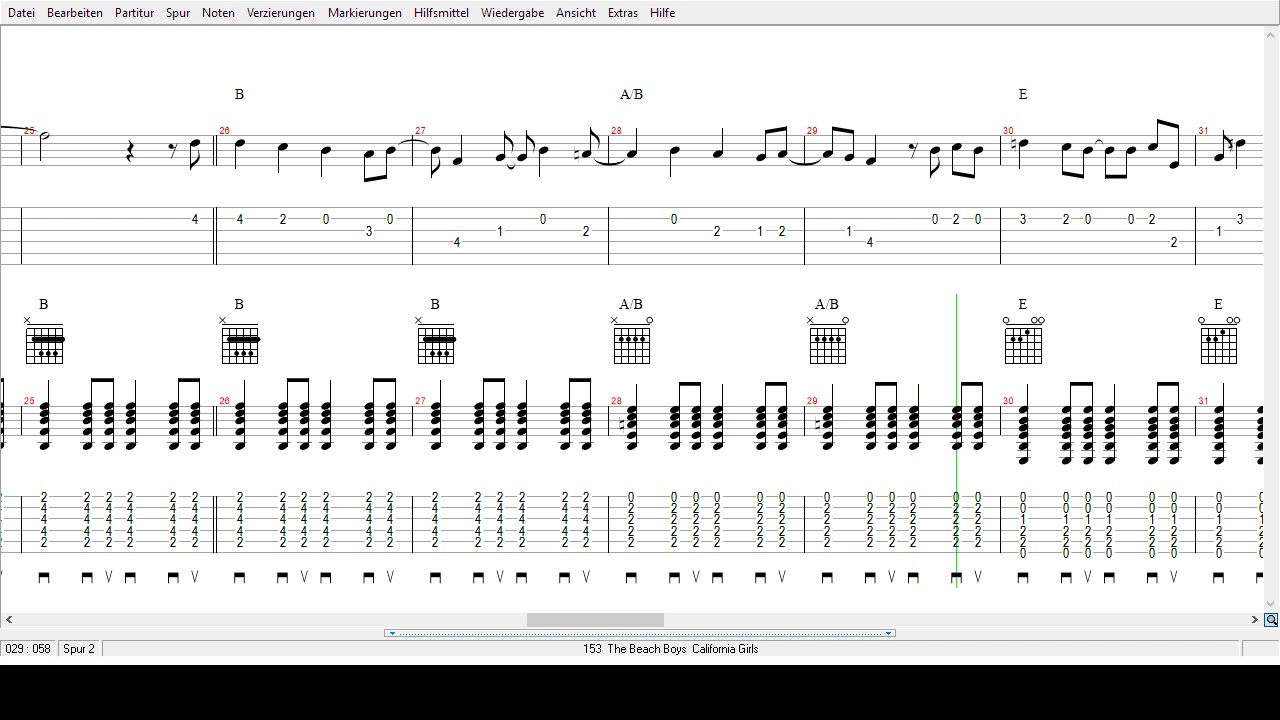
Task: Click the 'A/B' chord name in upper track
Action: tap(631, 94)
